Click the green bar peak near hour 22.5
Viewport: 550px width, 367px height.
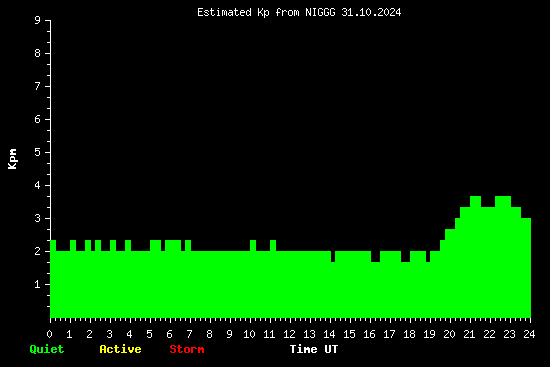click(503, 257)
